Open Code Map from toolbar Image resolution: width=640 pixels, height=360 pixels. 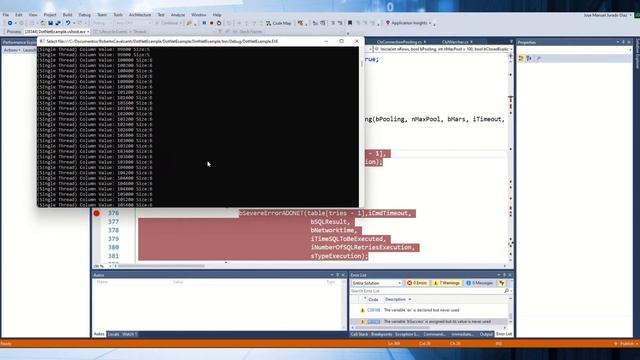point(278,23)
